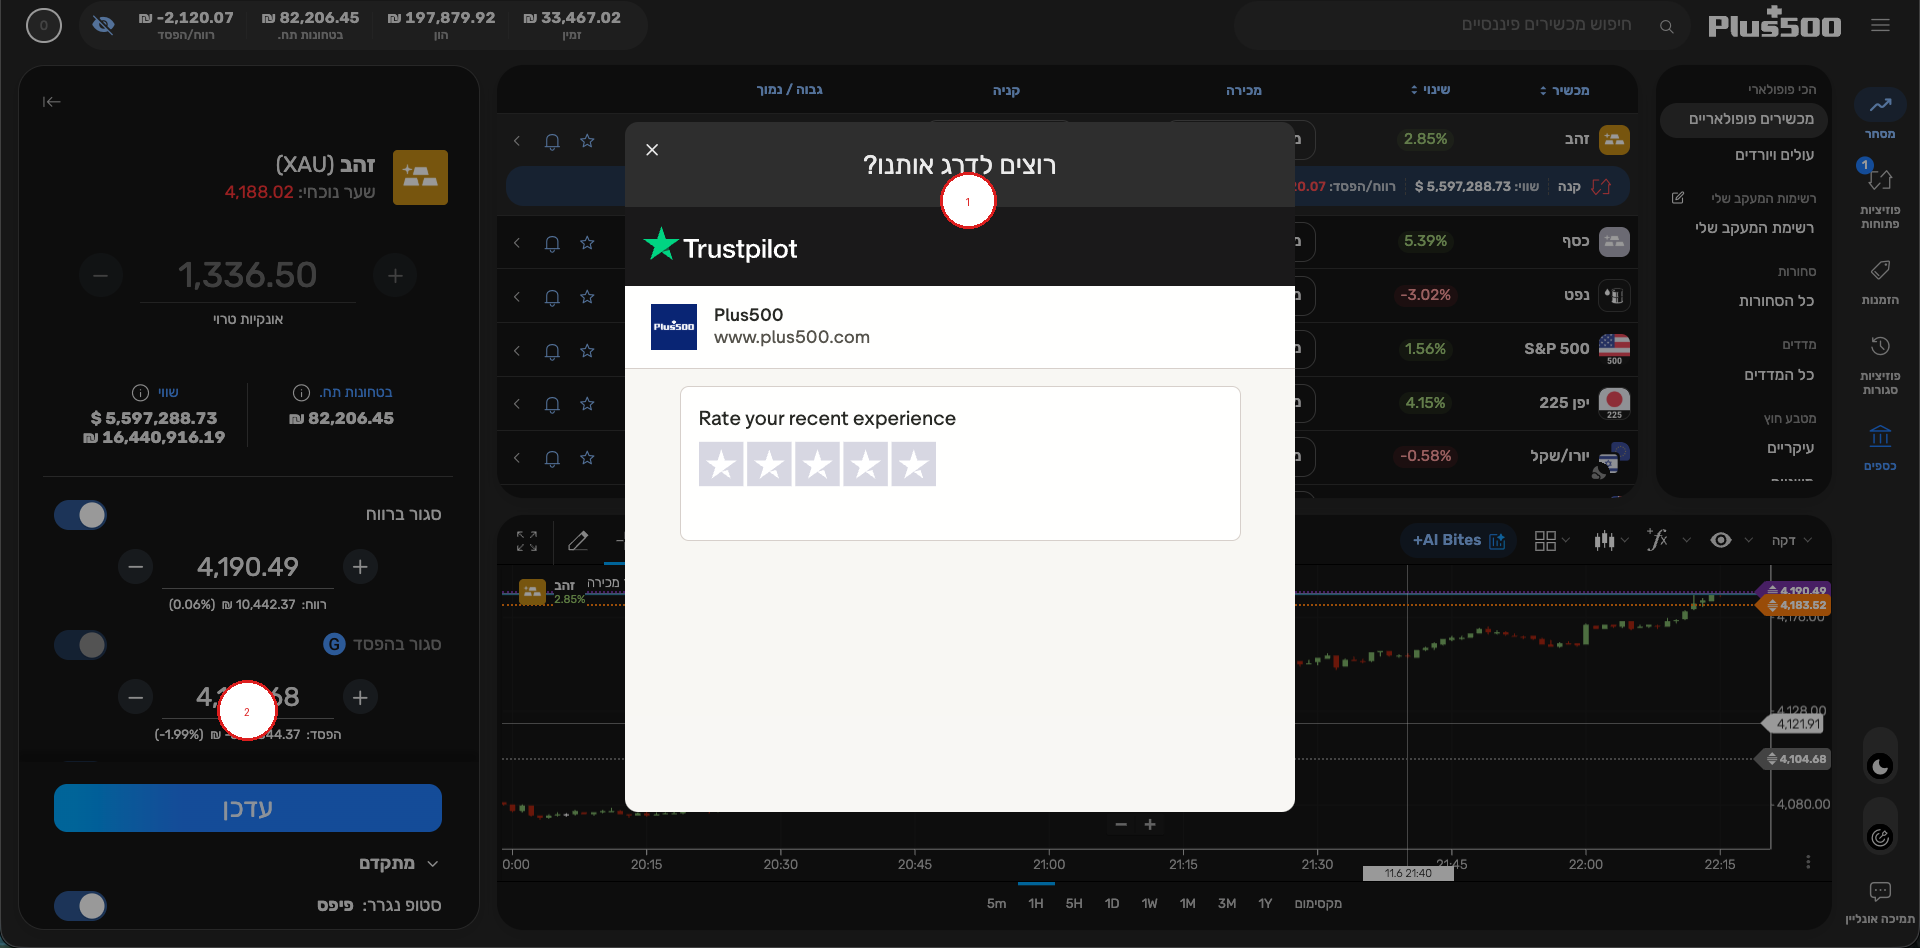Screen dimensions: 1920x948
Task: Open candlestick chart type dropdown
Action: [x=1610, y=541]
